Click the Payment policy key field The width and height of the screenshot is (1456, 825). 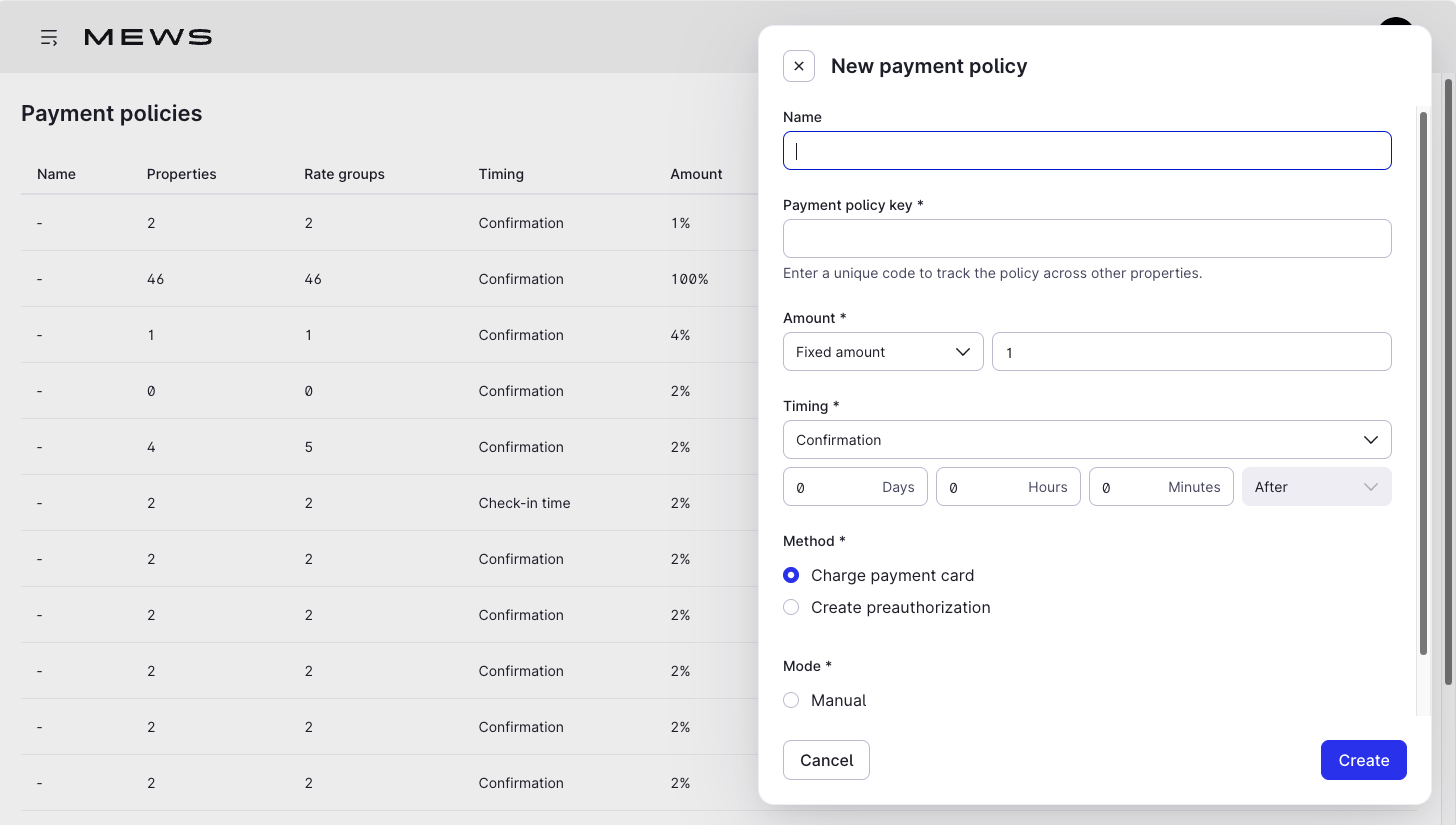(1087, 239)
